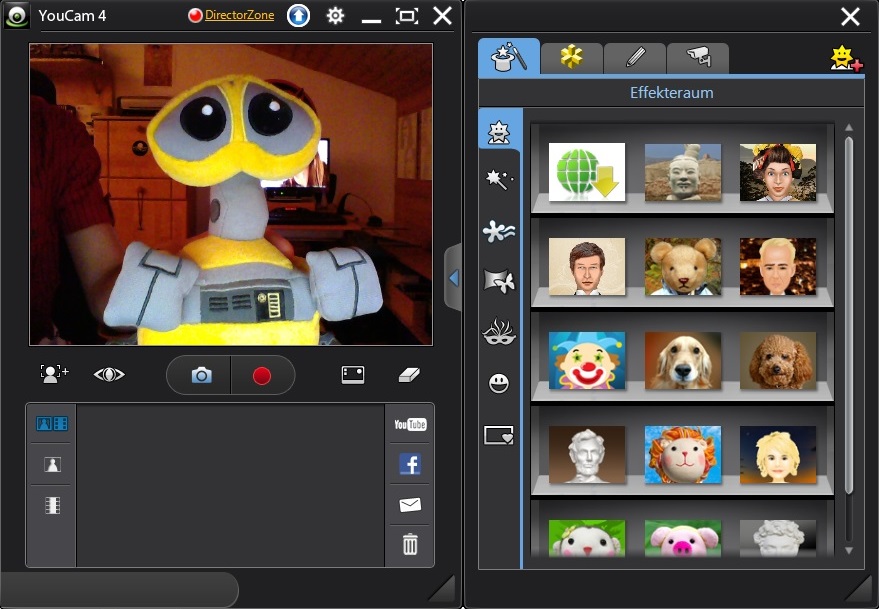
Task: Open the surveillance camera tab
Action: point(698,58)
